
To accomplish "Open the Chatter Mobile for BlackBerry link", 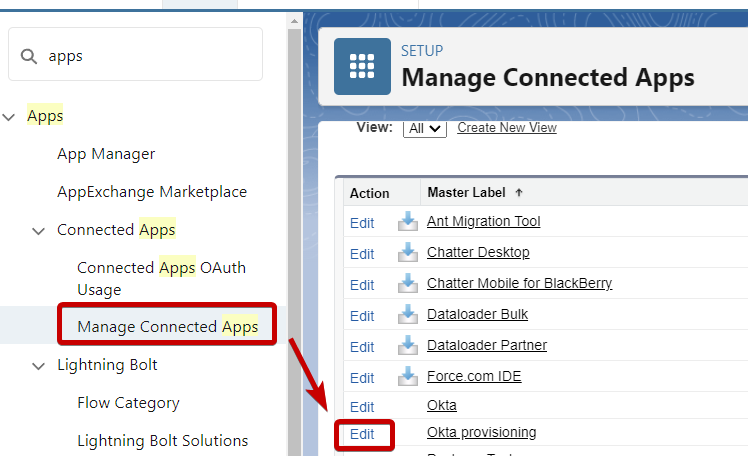I will pyautogui.click(x=519, y=283).
